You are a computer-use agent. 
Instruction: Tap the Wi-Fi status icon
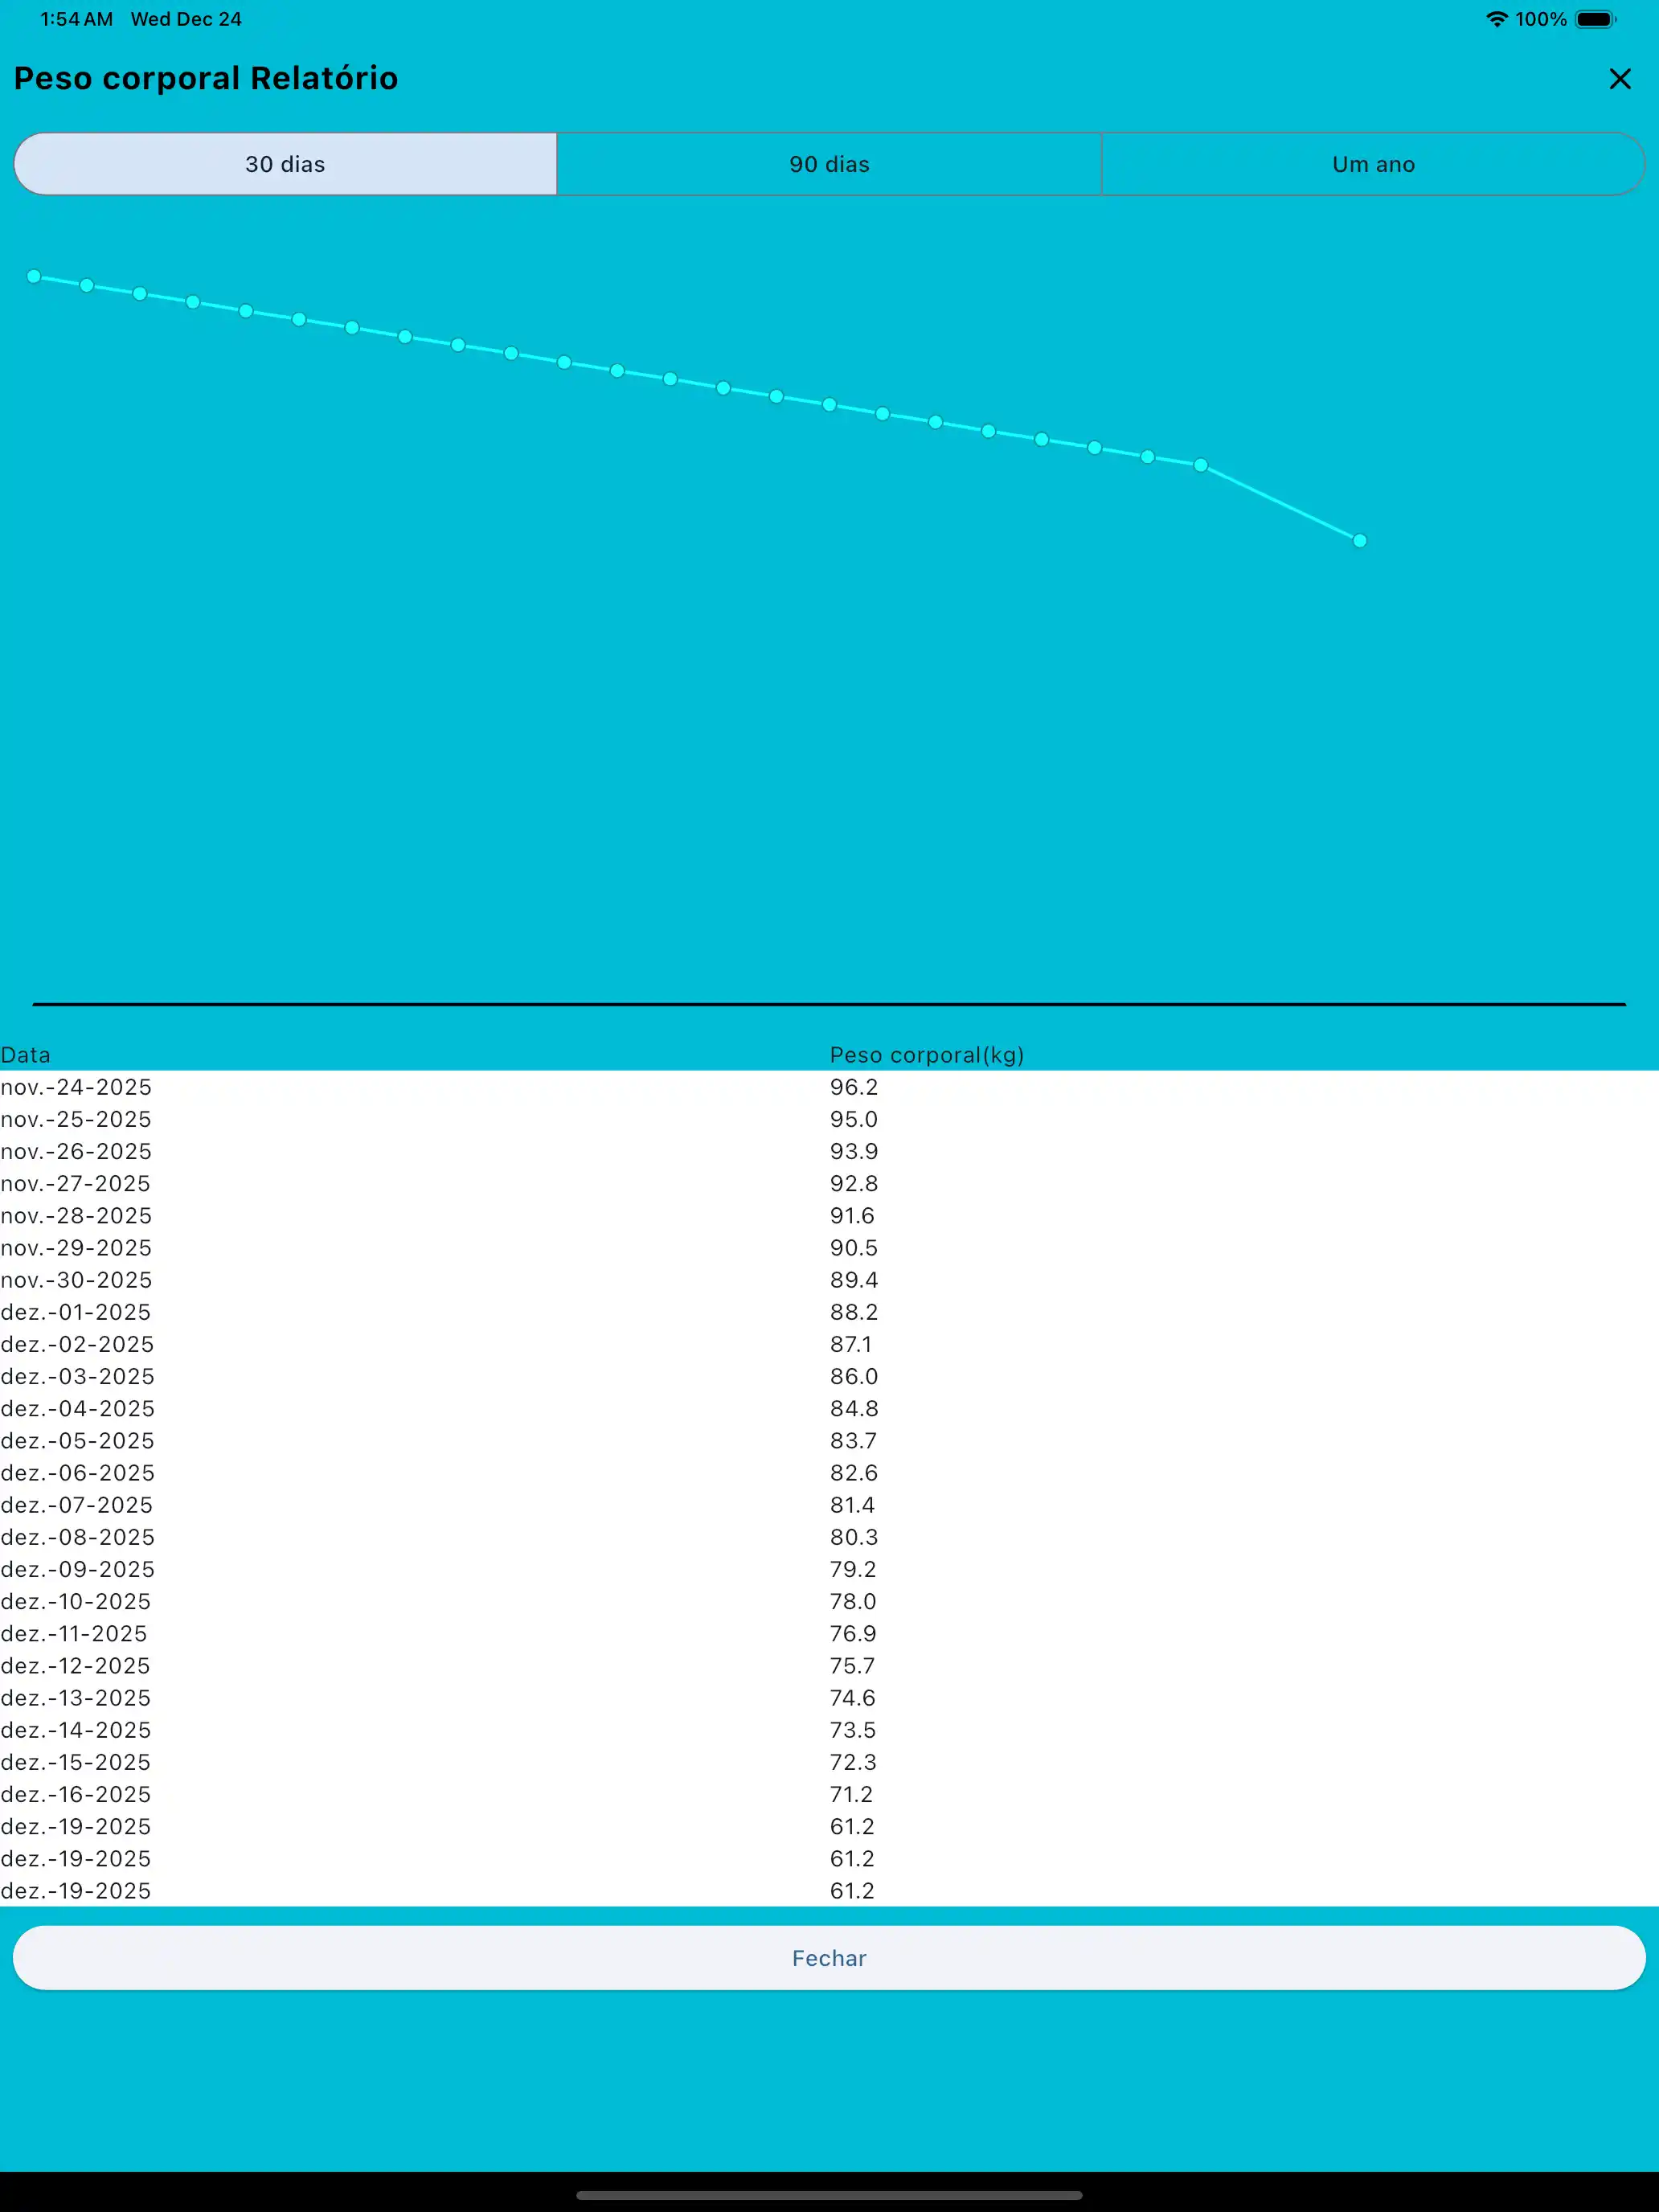point(1496,19)
